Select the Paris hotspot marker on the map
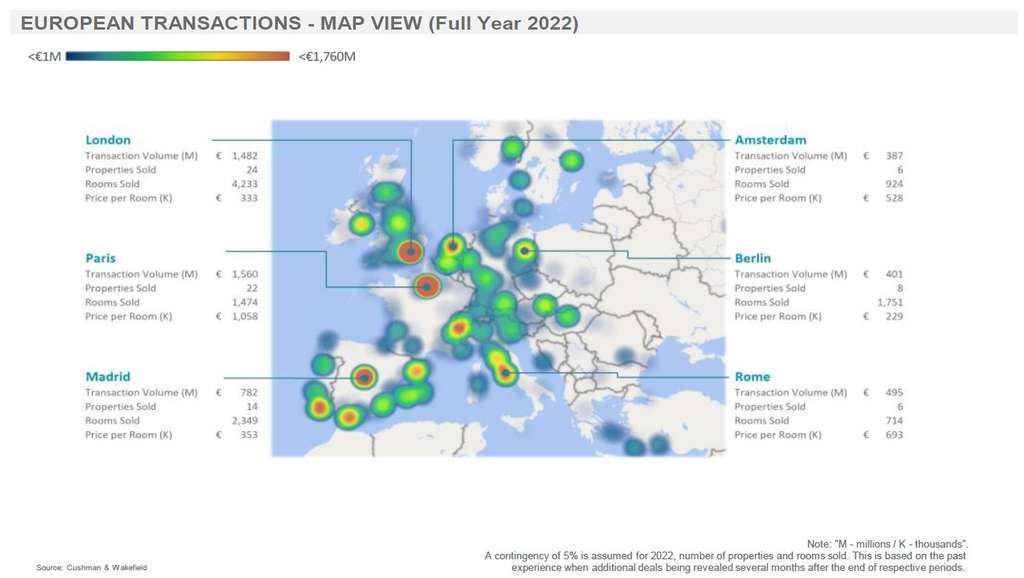Viewport: 1024px width, 578px height. (427, 287)
